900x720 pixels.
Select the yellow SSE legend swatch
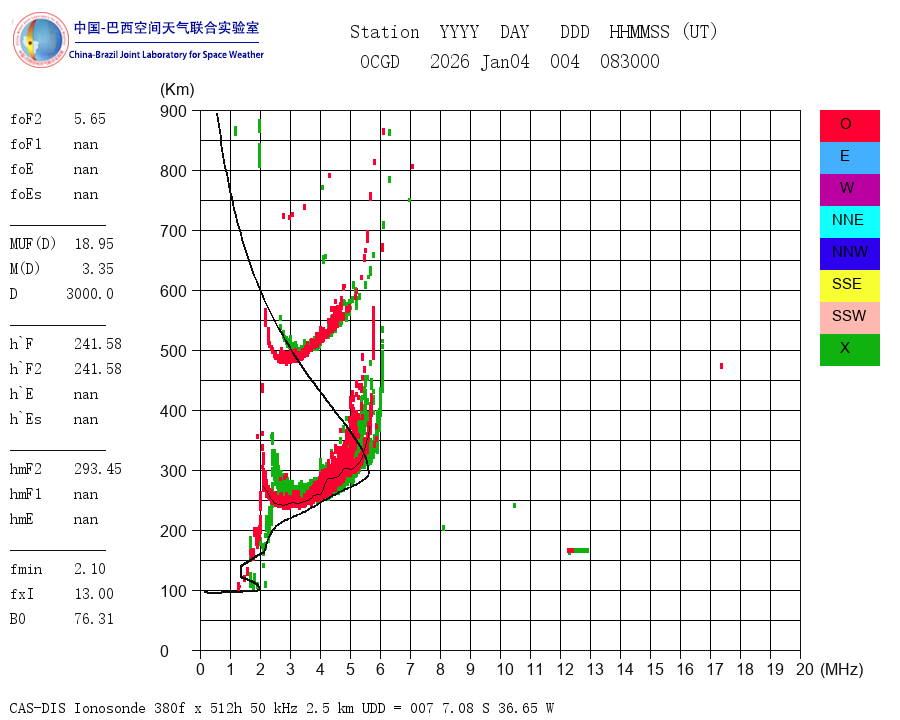pos(849,286)
